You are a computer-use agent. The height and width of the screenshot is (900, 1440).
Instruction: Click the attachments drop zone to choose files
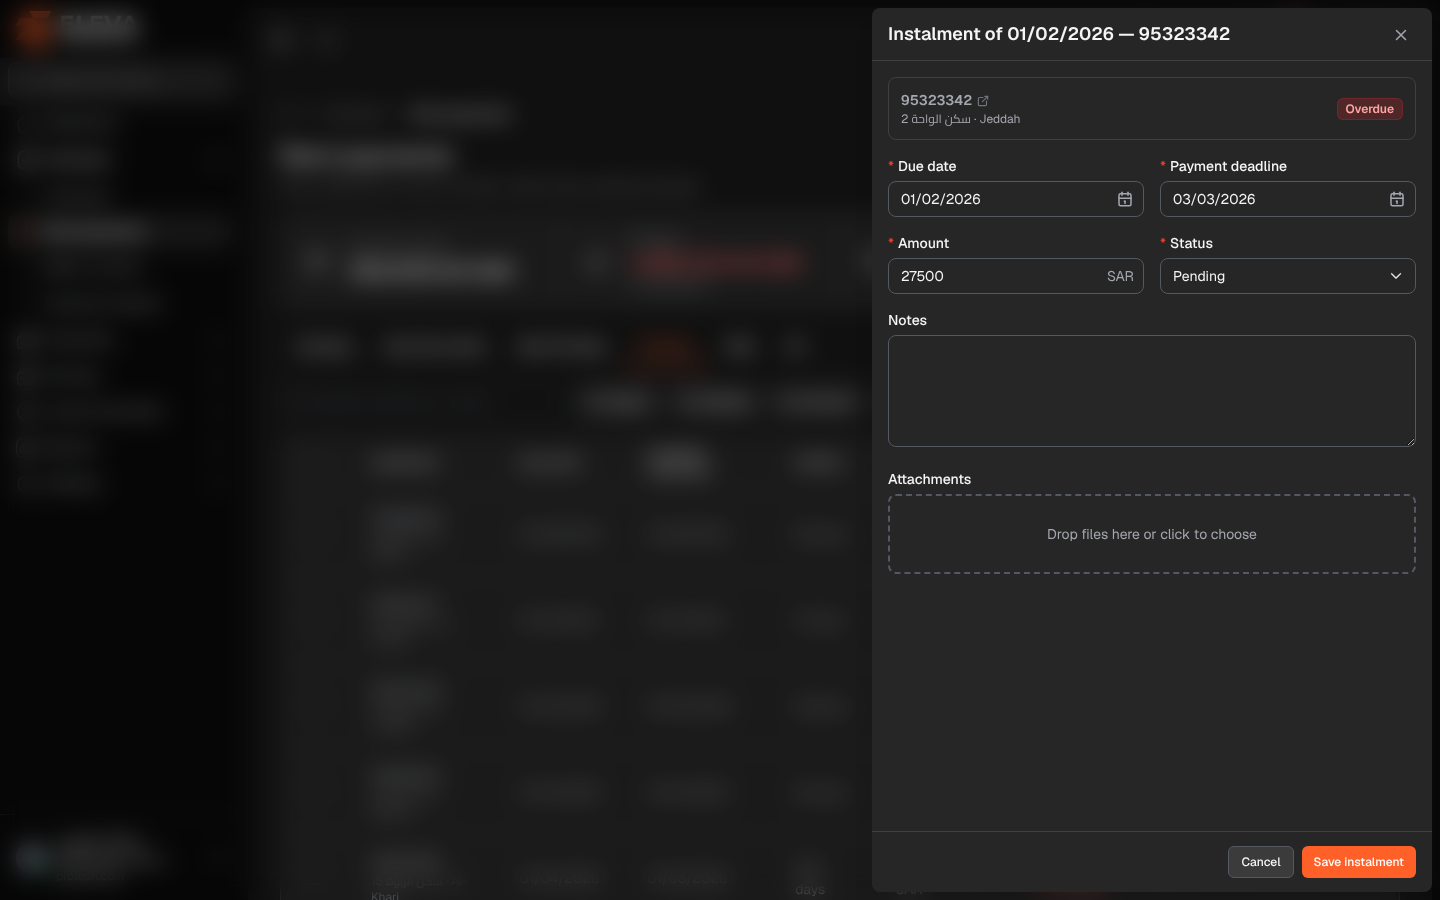tap(1152, 534)
